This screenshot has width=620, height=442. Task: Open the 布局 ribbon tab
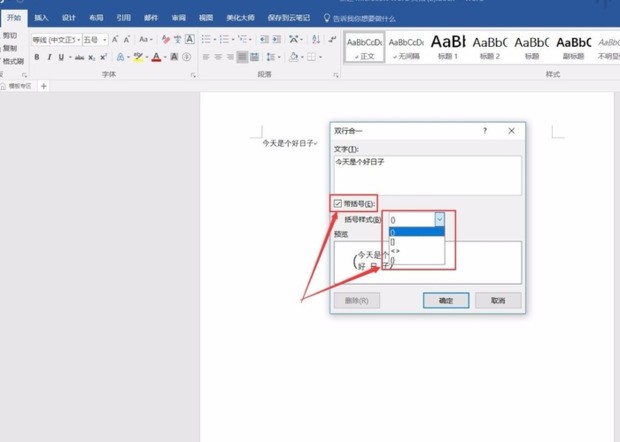click(95, 18)
